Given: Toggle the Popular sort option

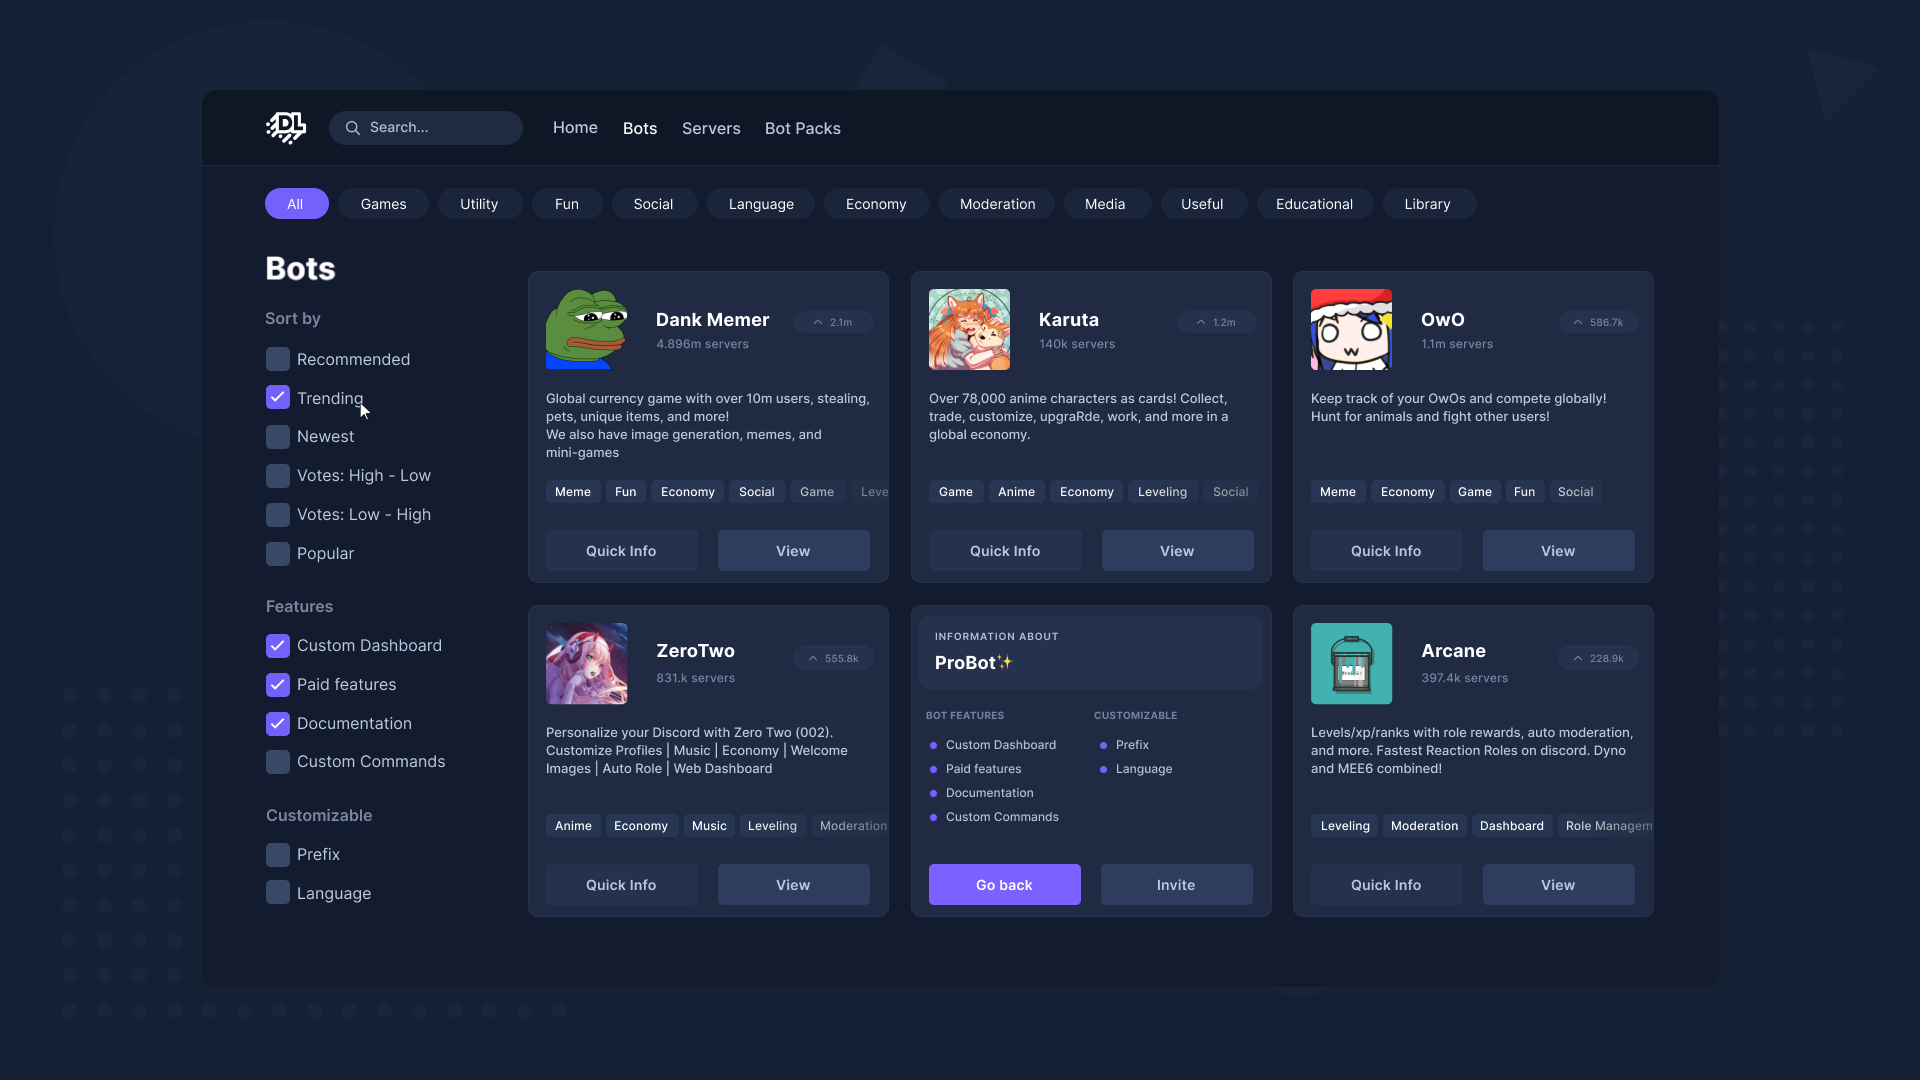Looking at the screenshot, I should (x=277, y=553).
